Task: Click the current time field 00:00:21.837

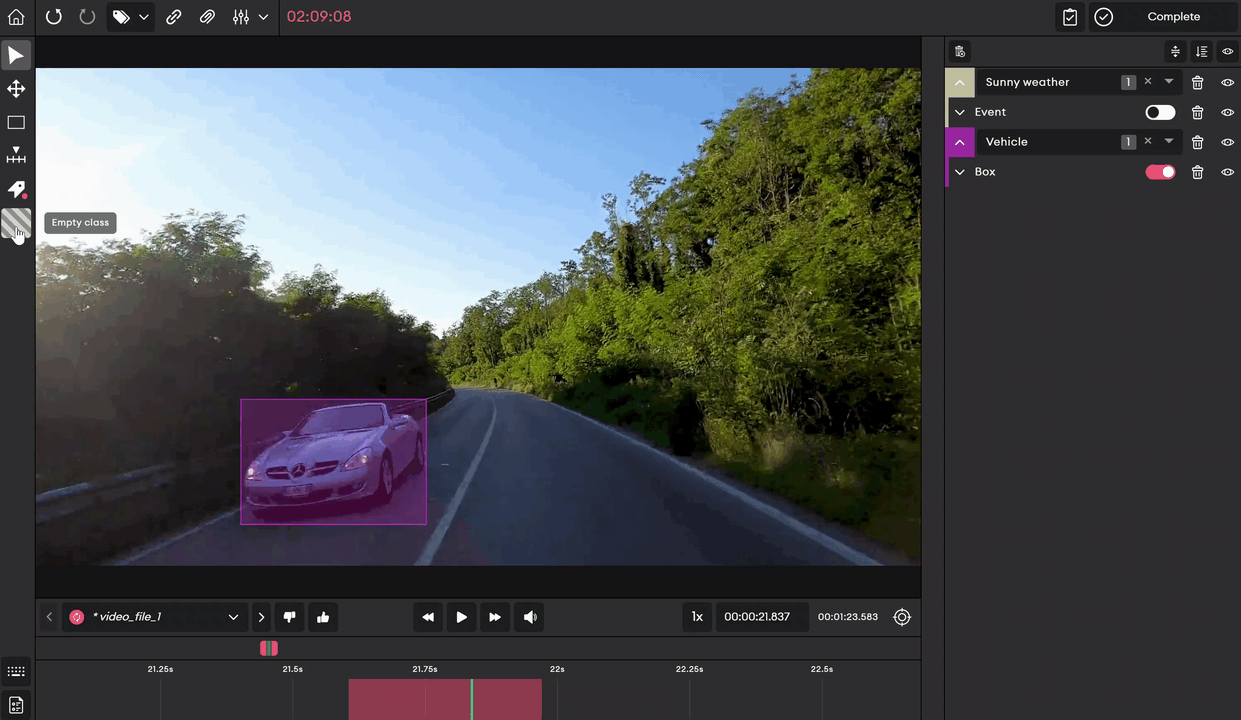Action: (762, 617)
